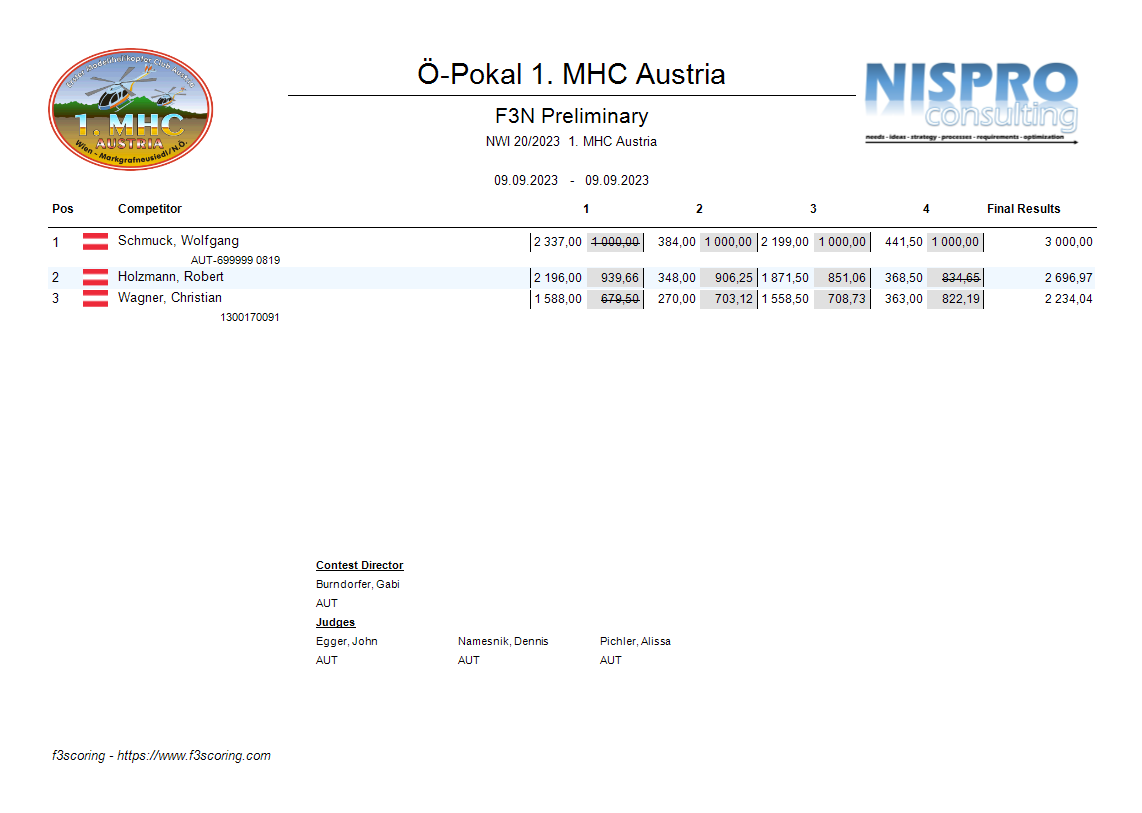
Task: Click the F3N Preliminary subtitle
Action: pos(571,116)
